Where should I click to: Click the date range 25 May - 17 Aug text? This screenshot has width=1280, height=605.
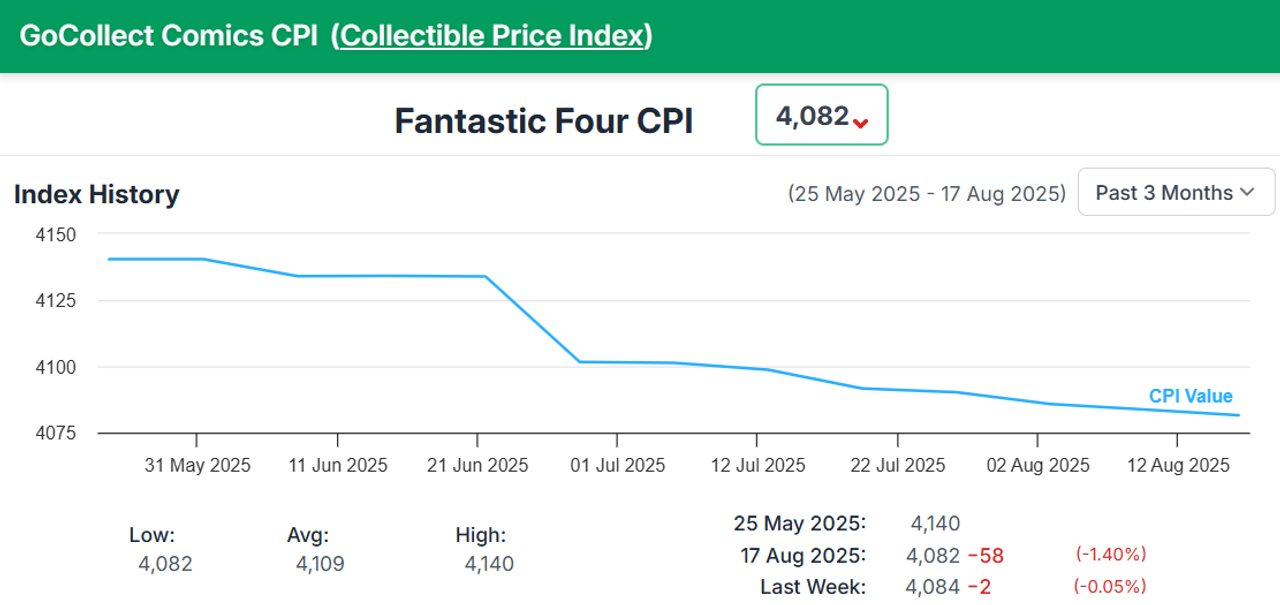(927, 193)
